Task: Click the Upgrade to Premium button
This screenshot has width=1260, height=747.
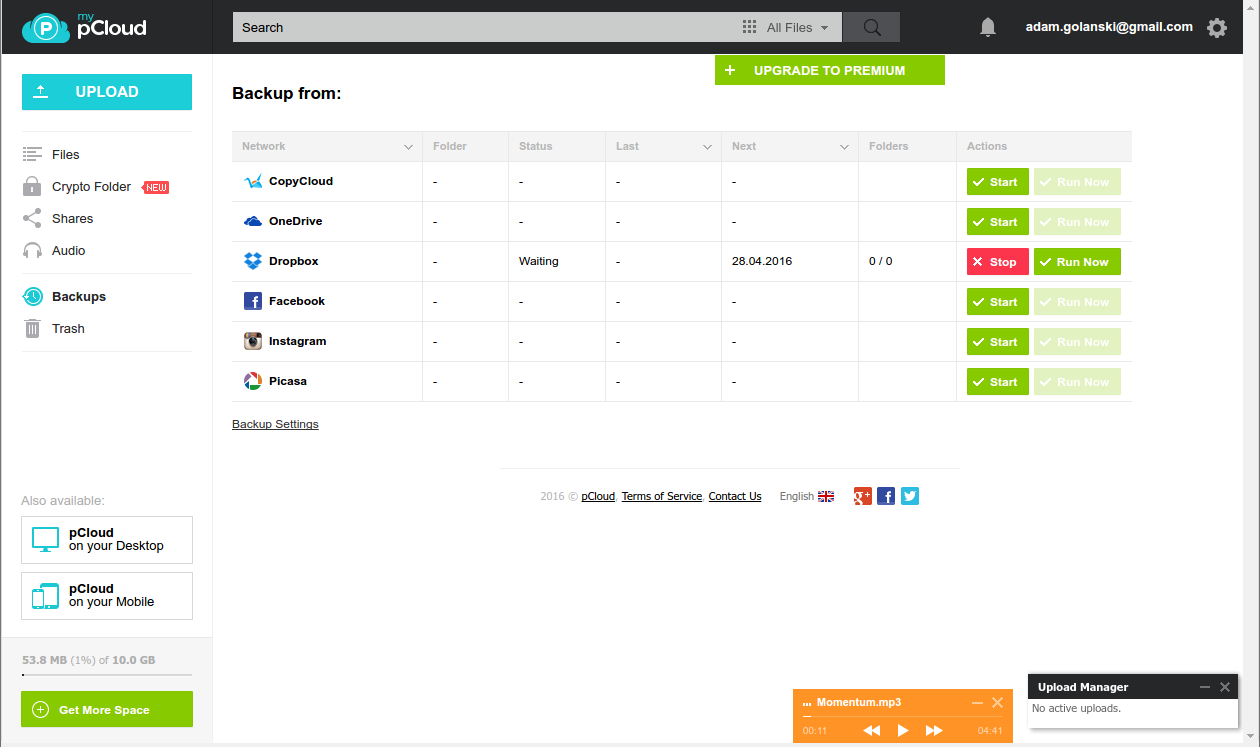Action: point(830,70)
